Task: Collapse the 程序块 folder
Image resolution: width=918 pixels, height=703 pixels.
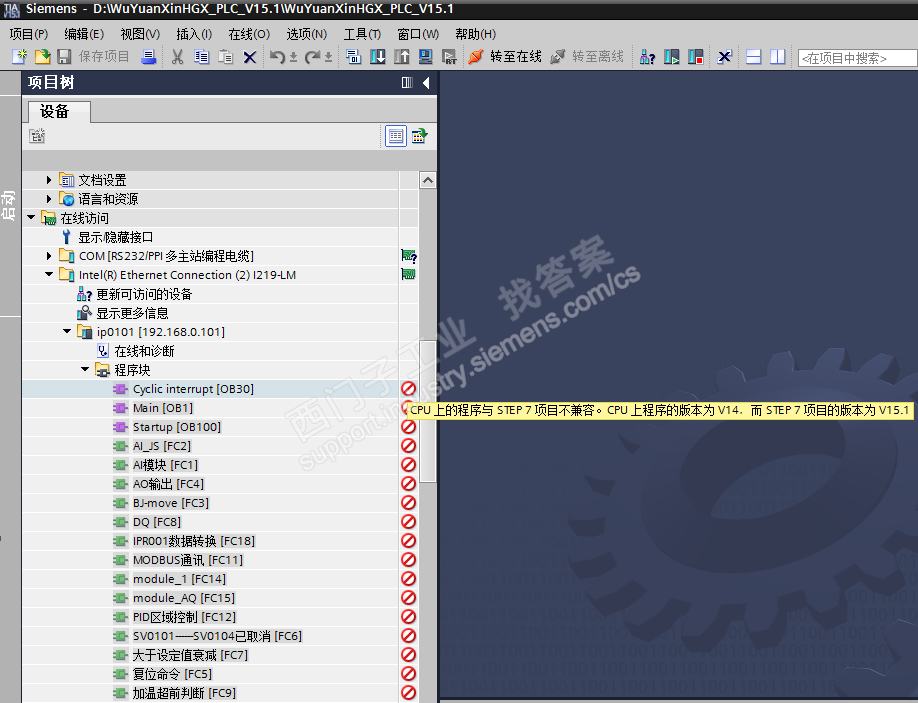Action: pos(85,370)
